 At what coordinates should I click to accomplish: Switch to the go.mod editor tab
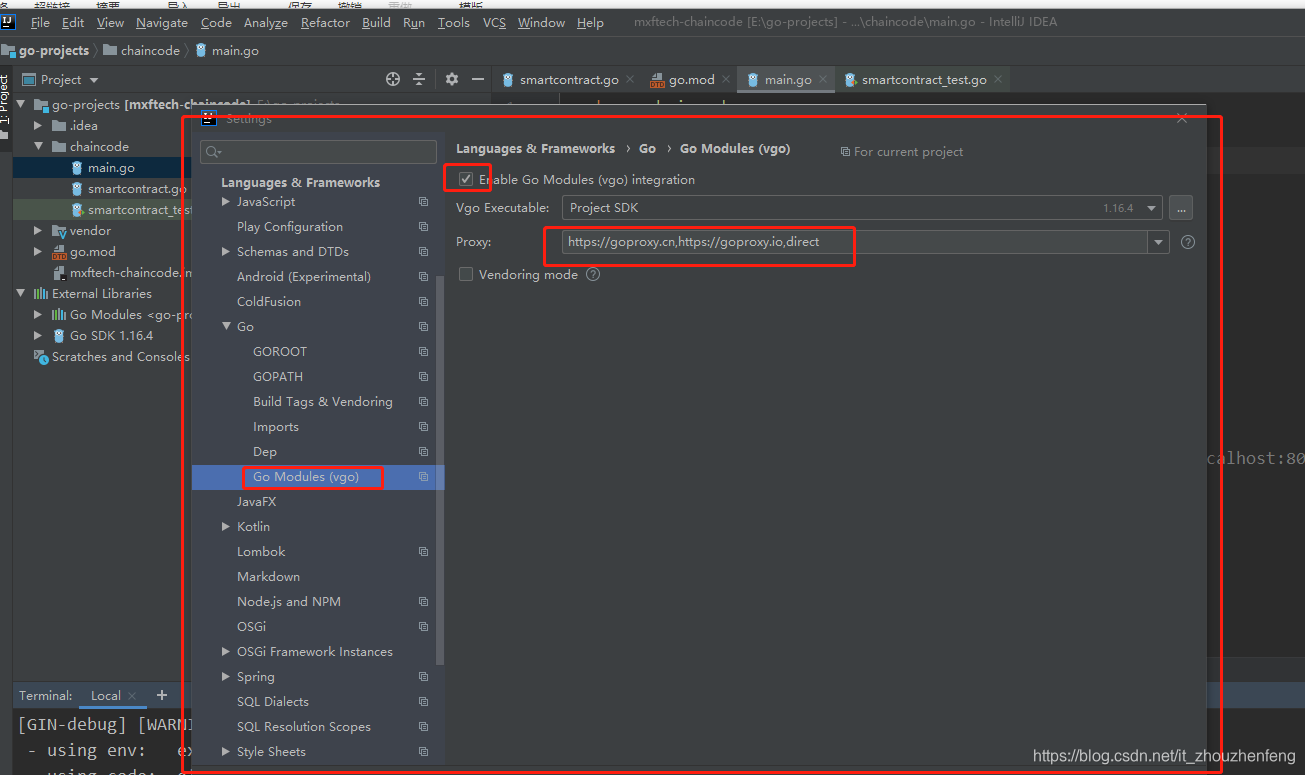pos(689,79)
